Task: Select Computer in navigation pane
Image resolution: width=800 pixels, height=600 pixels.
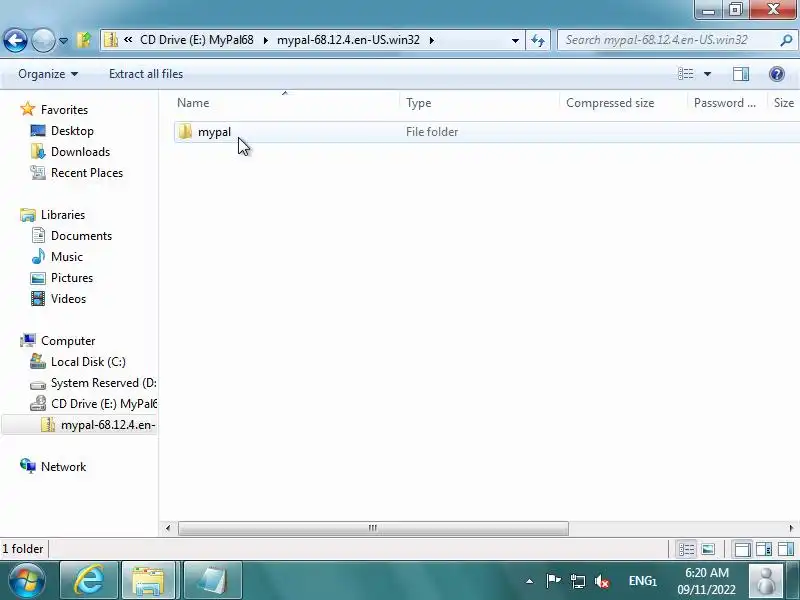Action: (x=68, y=341)
